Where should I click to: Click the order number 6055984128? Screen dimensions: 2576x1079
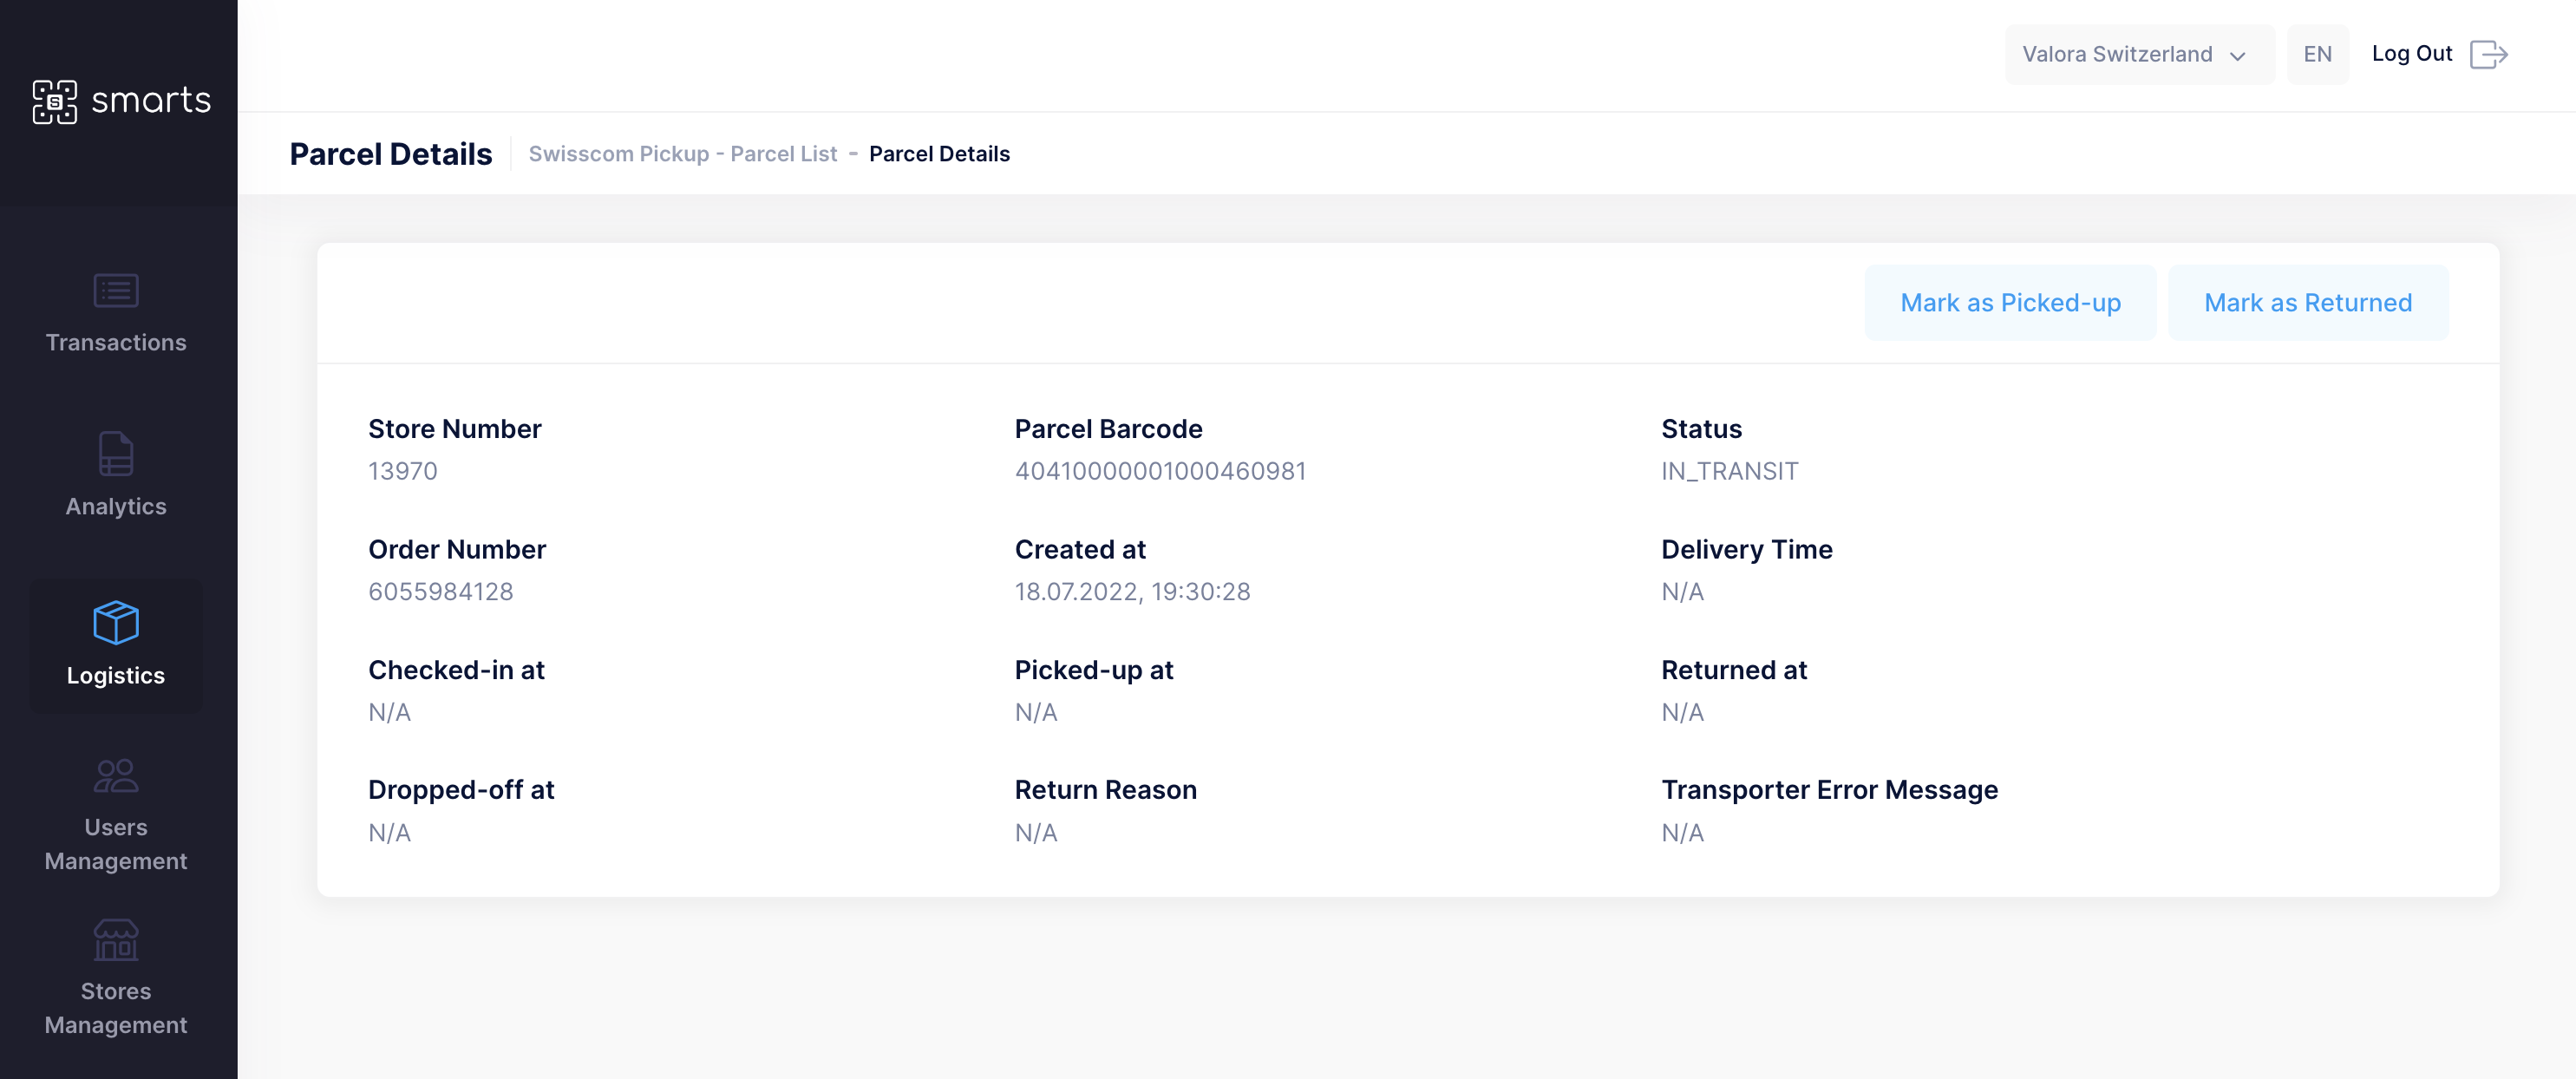point(440,591)
